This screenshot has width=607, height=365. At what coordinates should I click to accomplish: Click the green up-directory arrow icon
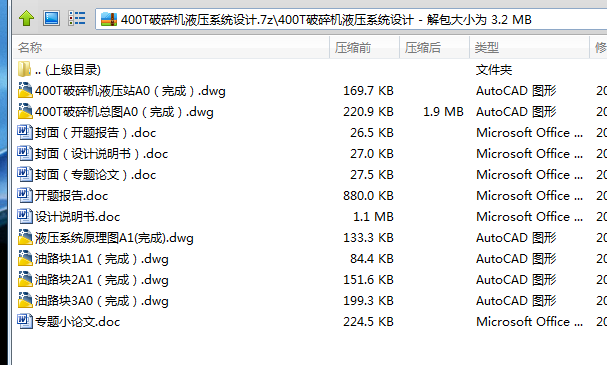pos(26,18)
